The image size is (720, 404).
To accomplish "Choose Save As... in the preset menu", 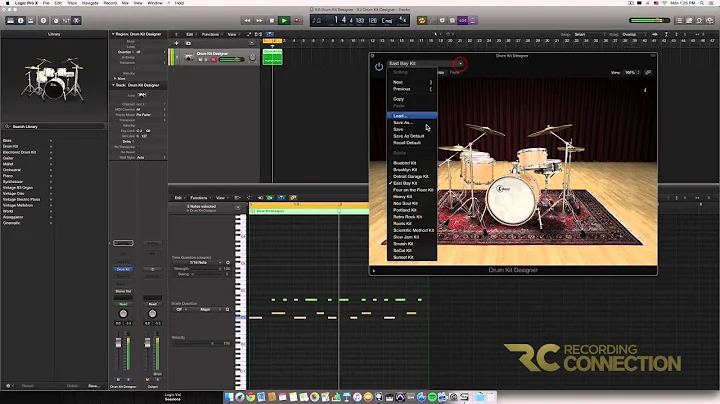I will pos(412,123).
